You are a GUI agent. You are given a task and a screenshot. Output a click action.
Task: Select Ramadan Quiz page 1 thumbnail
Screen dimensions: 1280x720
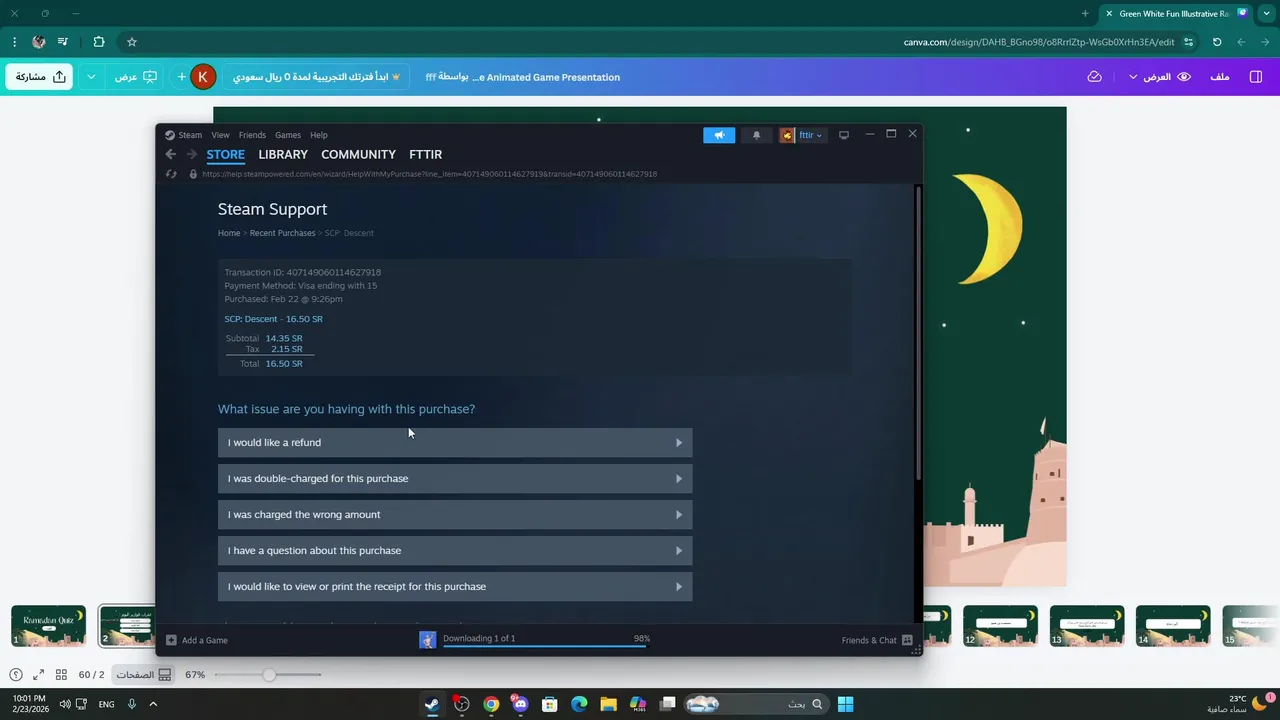[x=48, y=626]
